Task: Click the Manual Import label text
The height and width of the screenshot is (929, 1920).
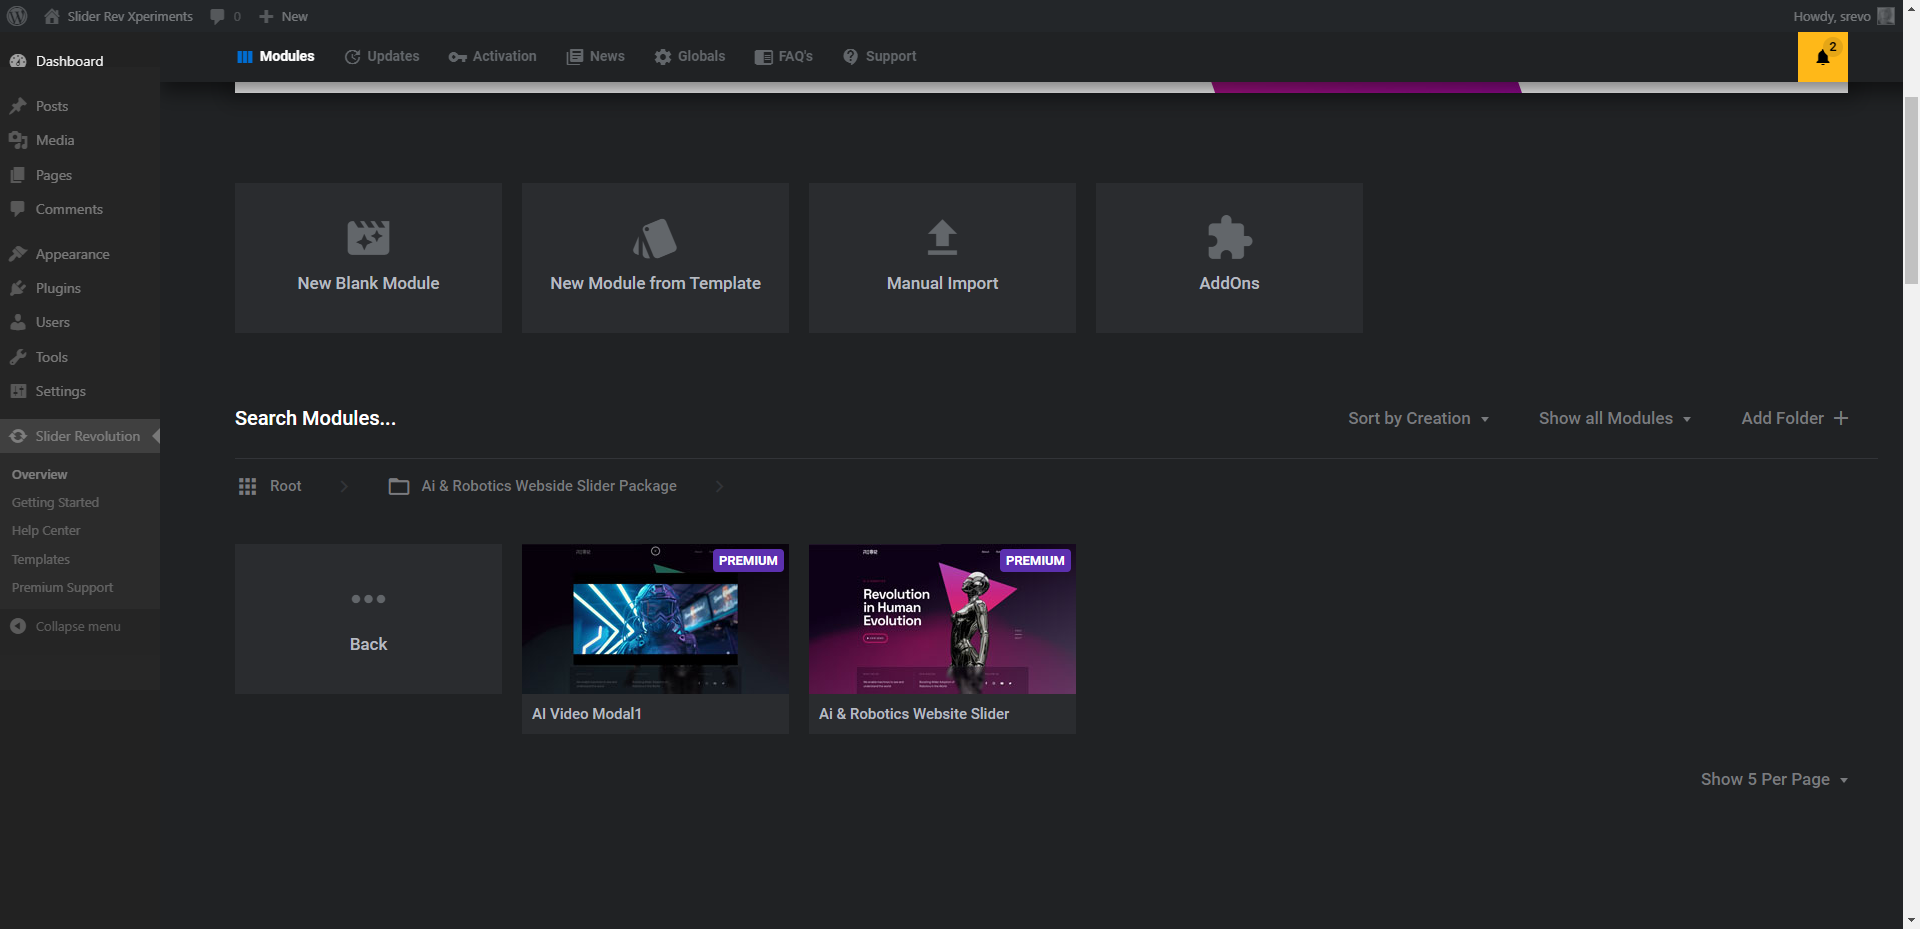Action: pos(942,283)
